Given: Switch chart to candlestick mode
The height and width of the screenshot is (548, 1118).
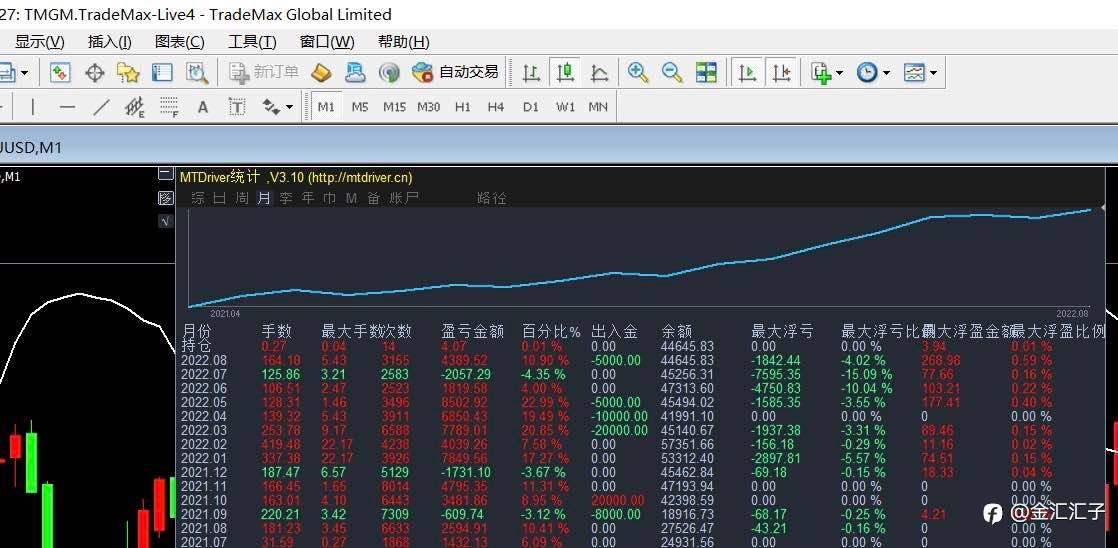Looking at the screenshot, I should pos(566,72).
